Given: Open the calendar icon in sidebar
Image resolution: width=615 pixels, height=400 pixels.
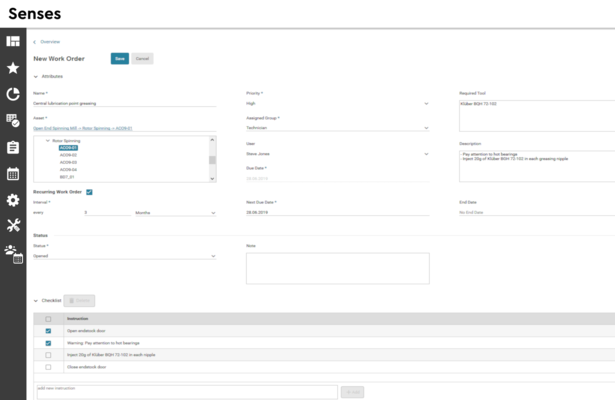Looking at the screenshot, I should 13,173.
